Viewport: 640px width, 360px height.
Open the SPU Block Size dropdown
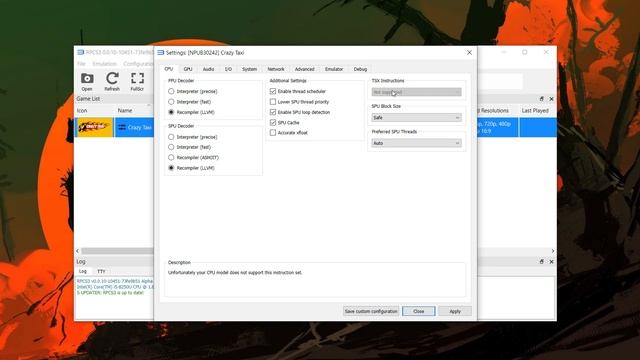(416, 118)
